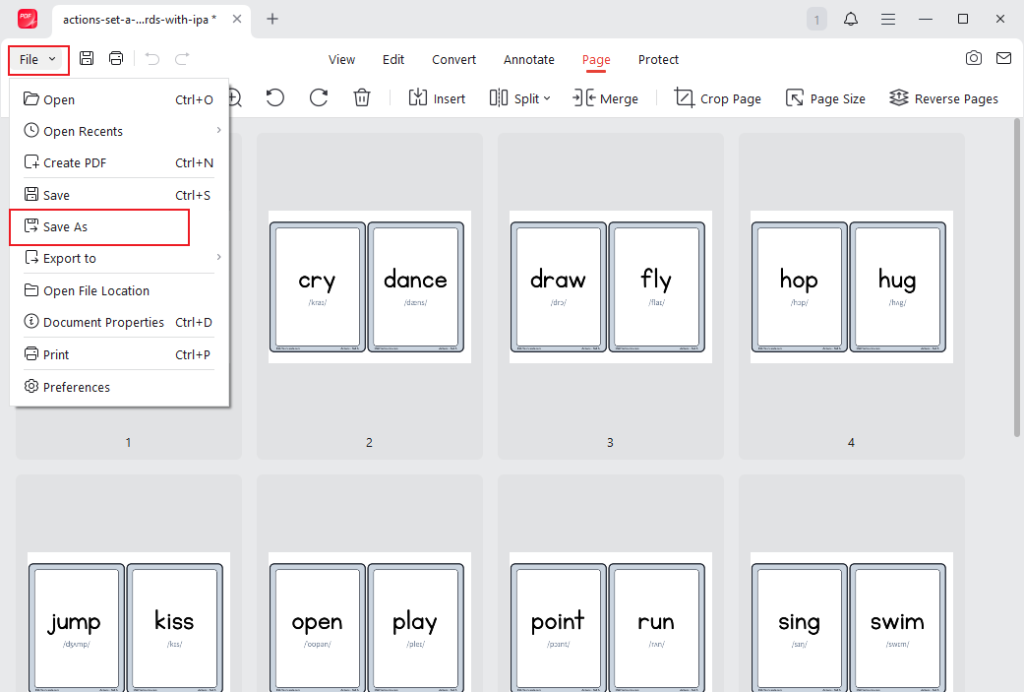
Task: Open a new tab with plus icon
Action: pyautogui.click(x=272, y=19)
